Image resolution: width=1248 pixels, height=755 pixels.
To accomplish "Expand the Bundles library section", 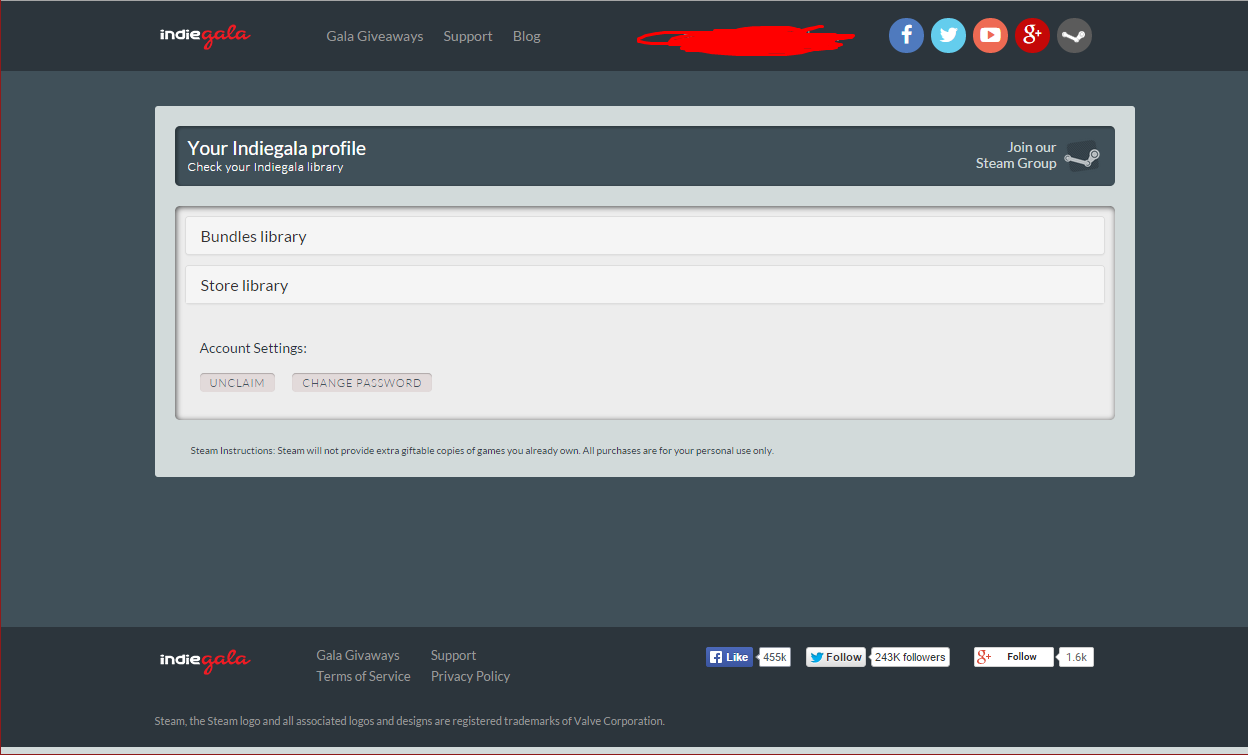I will coord(644,236).
